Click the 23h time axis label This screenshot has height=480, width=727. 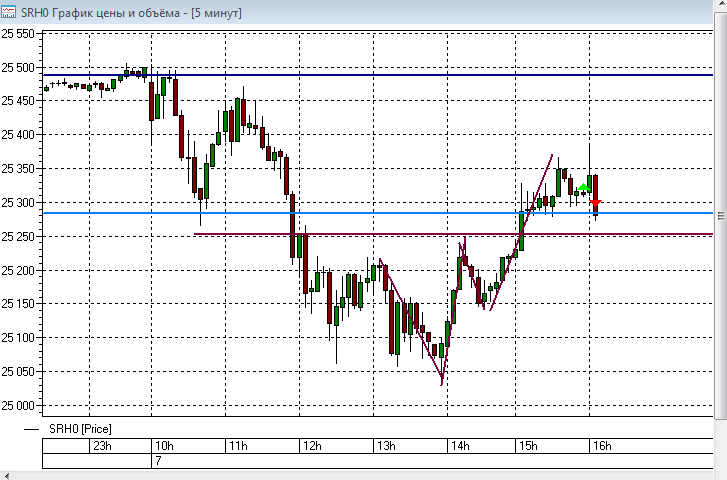(102, 446)
